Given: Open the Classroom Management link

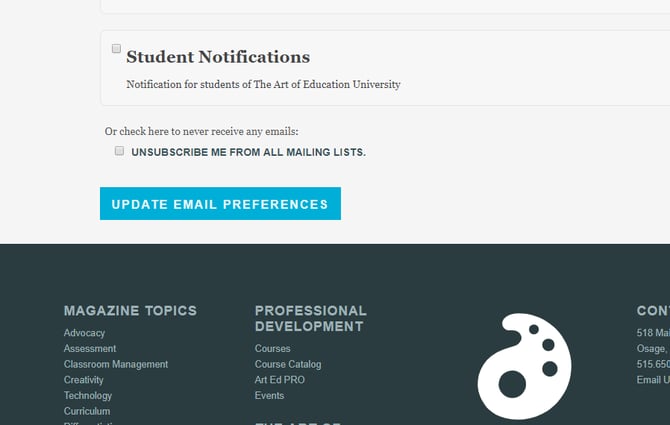Looking at the screenshot, I should [116, 364].
